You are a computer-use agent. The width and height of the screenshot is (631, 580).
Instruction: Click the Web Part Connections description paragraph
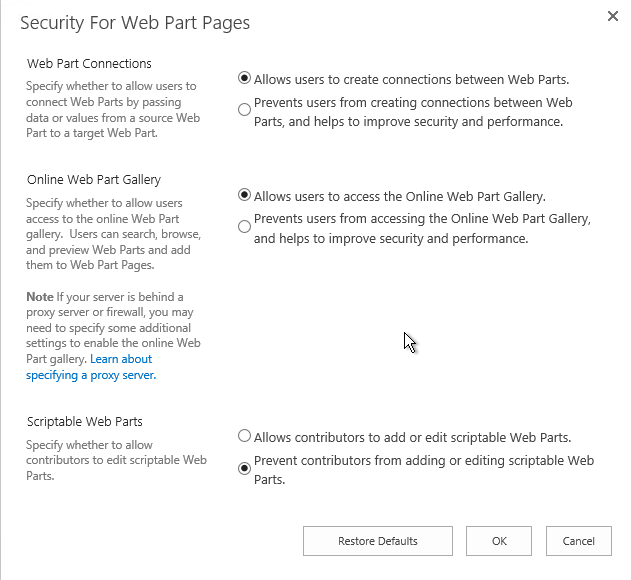(113, 110)
